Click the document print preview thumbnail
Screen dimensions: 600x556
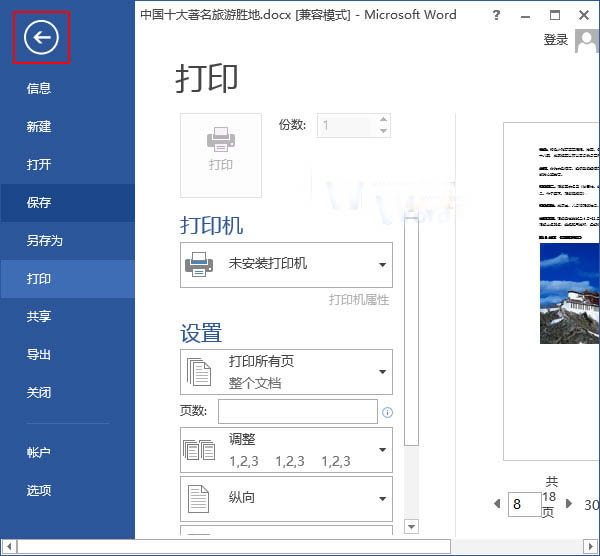551,292
